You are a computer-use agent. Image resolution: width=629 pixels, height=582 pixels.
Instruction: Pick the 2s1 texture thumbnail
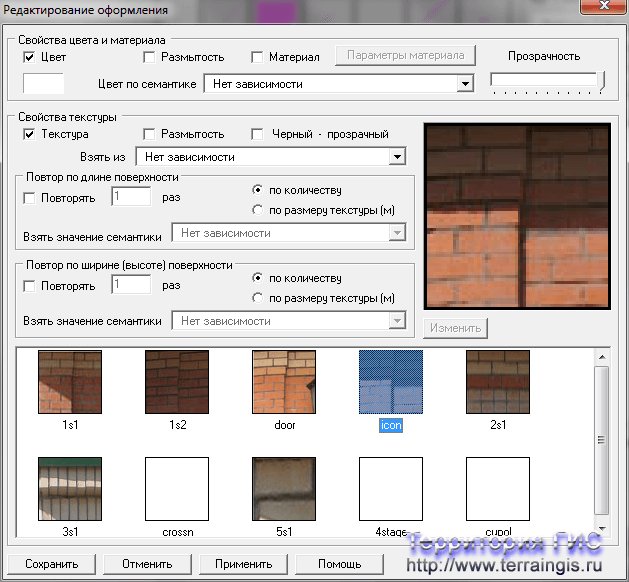[498, 382]
